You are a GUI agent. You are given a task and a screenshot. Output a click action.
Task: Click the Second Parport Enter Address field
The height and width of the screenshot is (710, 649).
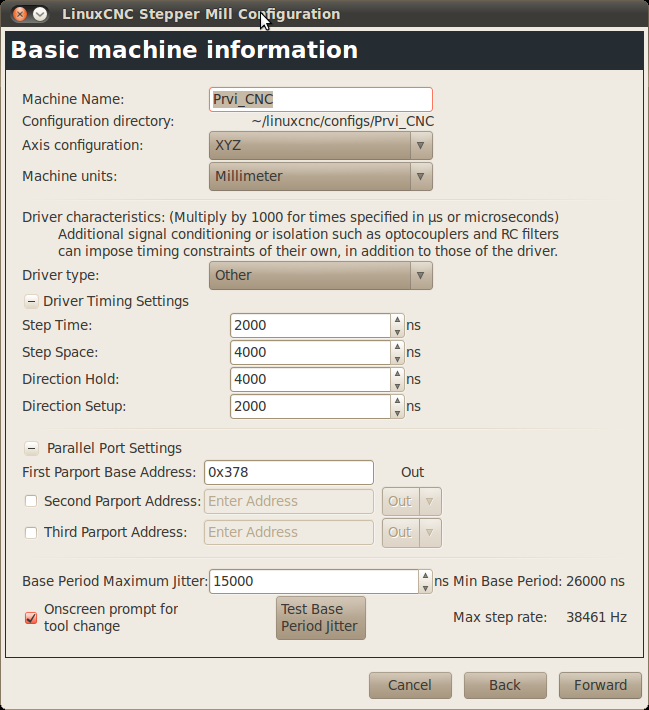pyautogui.click(x=289, y=501)
